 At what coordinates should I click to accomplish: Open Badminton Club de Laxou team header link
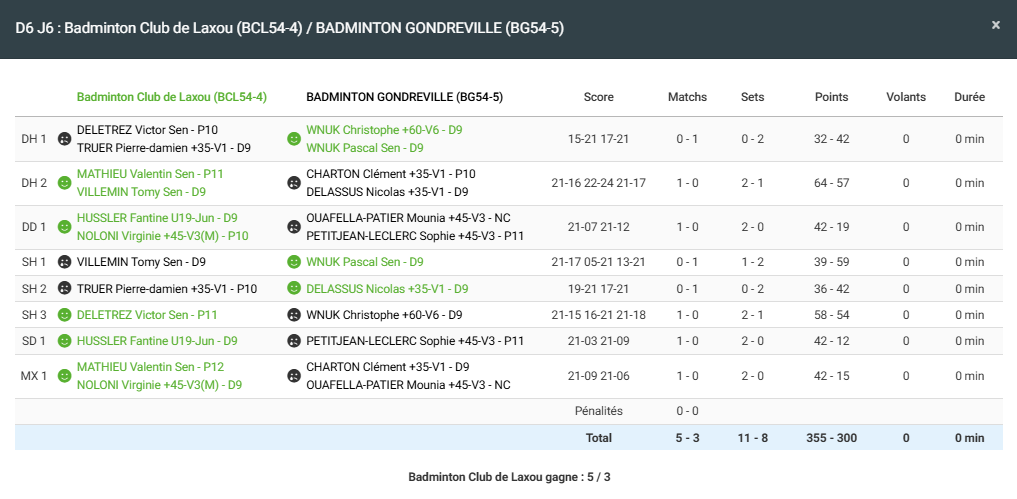[171, 97]
